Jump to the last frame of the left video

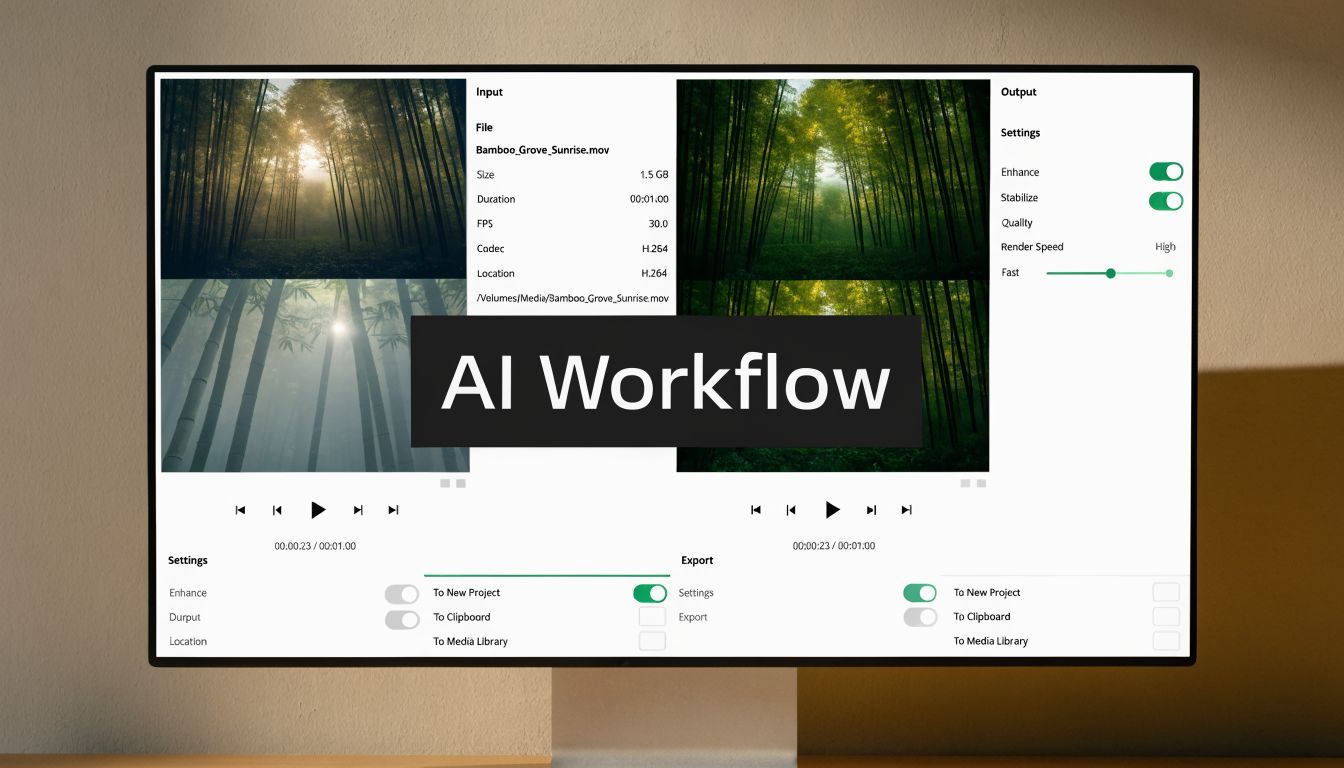pyautogui.click(x=392, y=509)
